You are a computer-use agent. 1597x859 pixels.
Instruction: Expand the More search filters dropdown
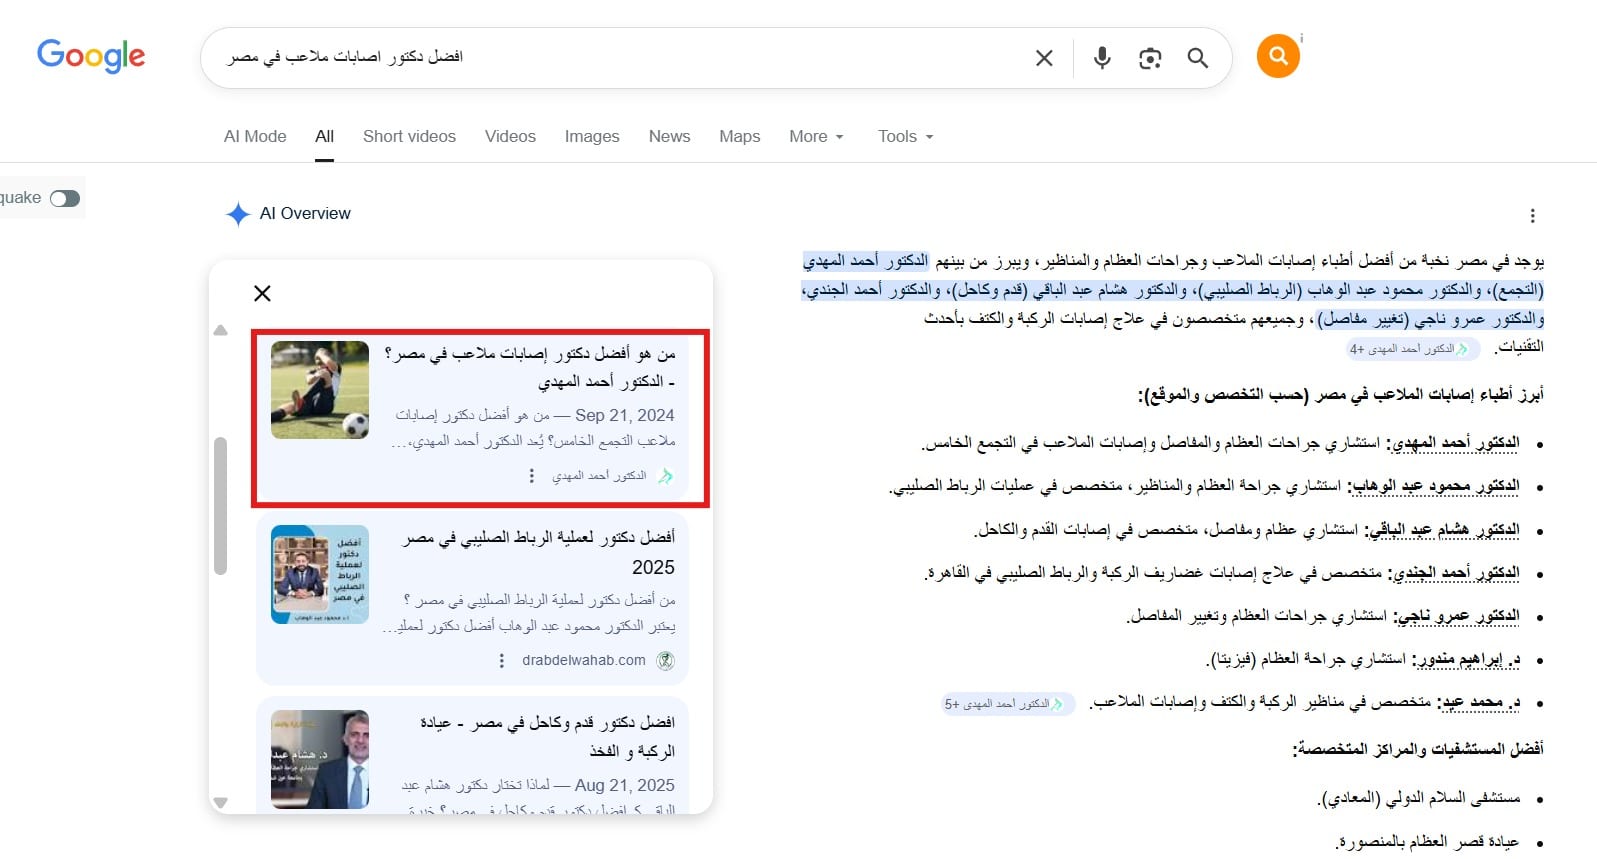coord(816,136)
